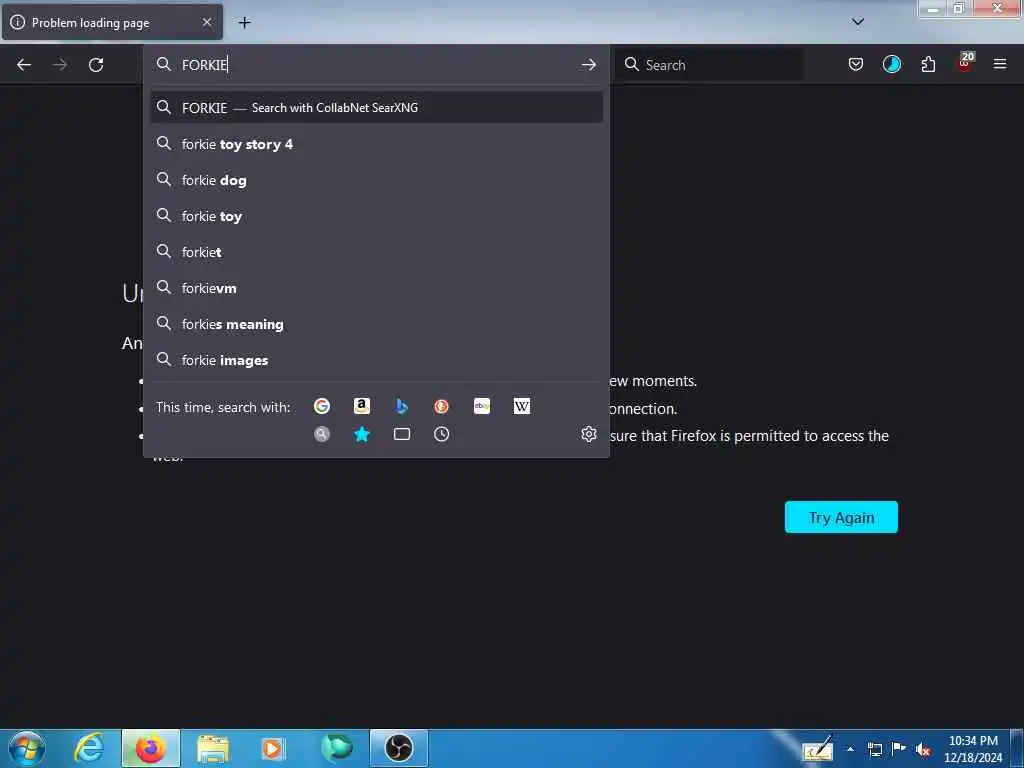The image size is (1024, 768).
Task: Open the media player taskbar icon
Action: (273, 749)
